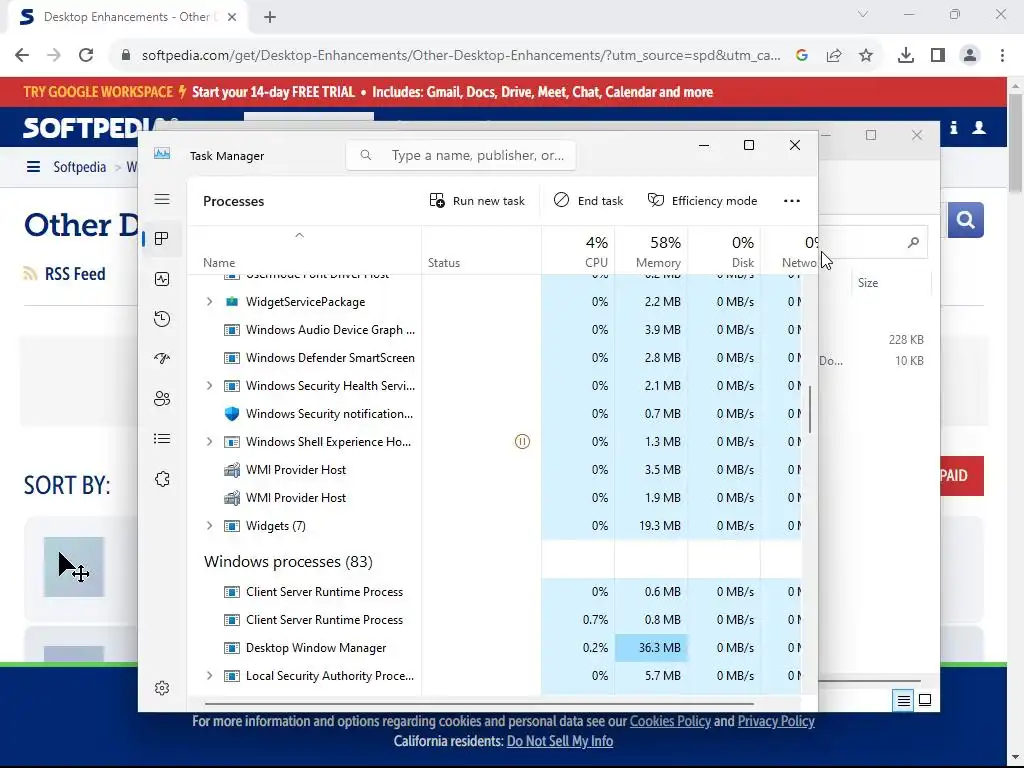The image size is (1024, 768).
Task: Open Users icon in Task Manager sidebar
Action: pyautogui.click(x=162, y=398)
